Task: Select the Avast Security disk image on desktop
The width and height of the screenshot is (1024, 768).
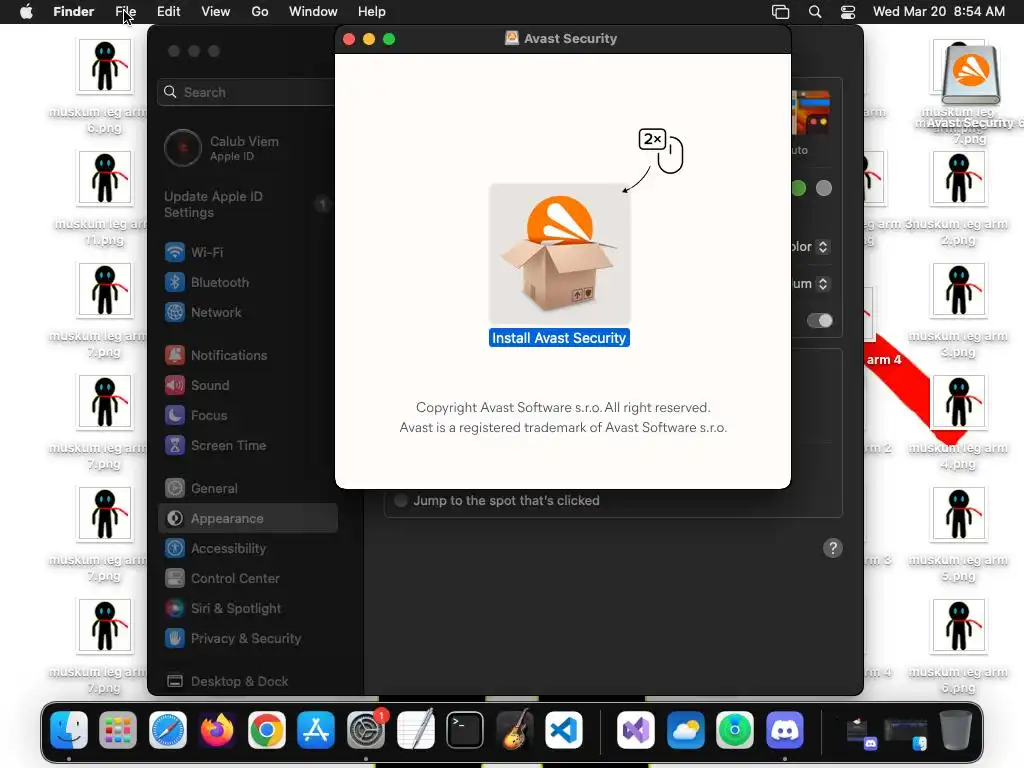Action: (x=970, y=75)
